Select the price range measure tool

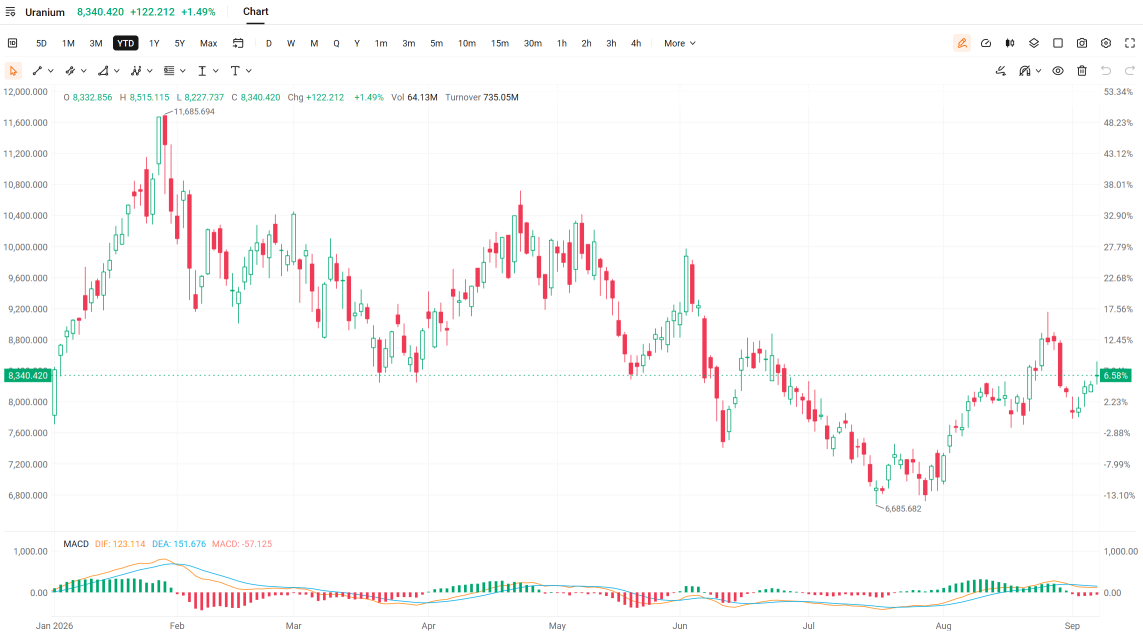[x=202, y=71]
